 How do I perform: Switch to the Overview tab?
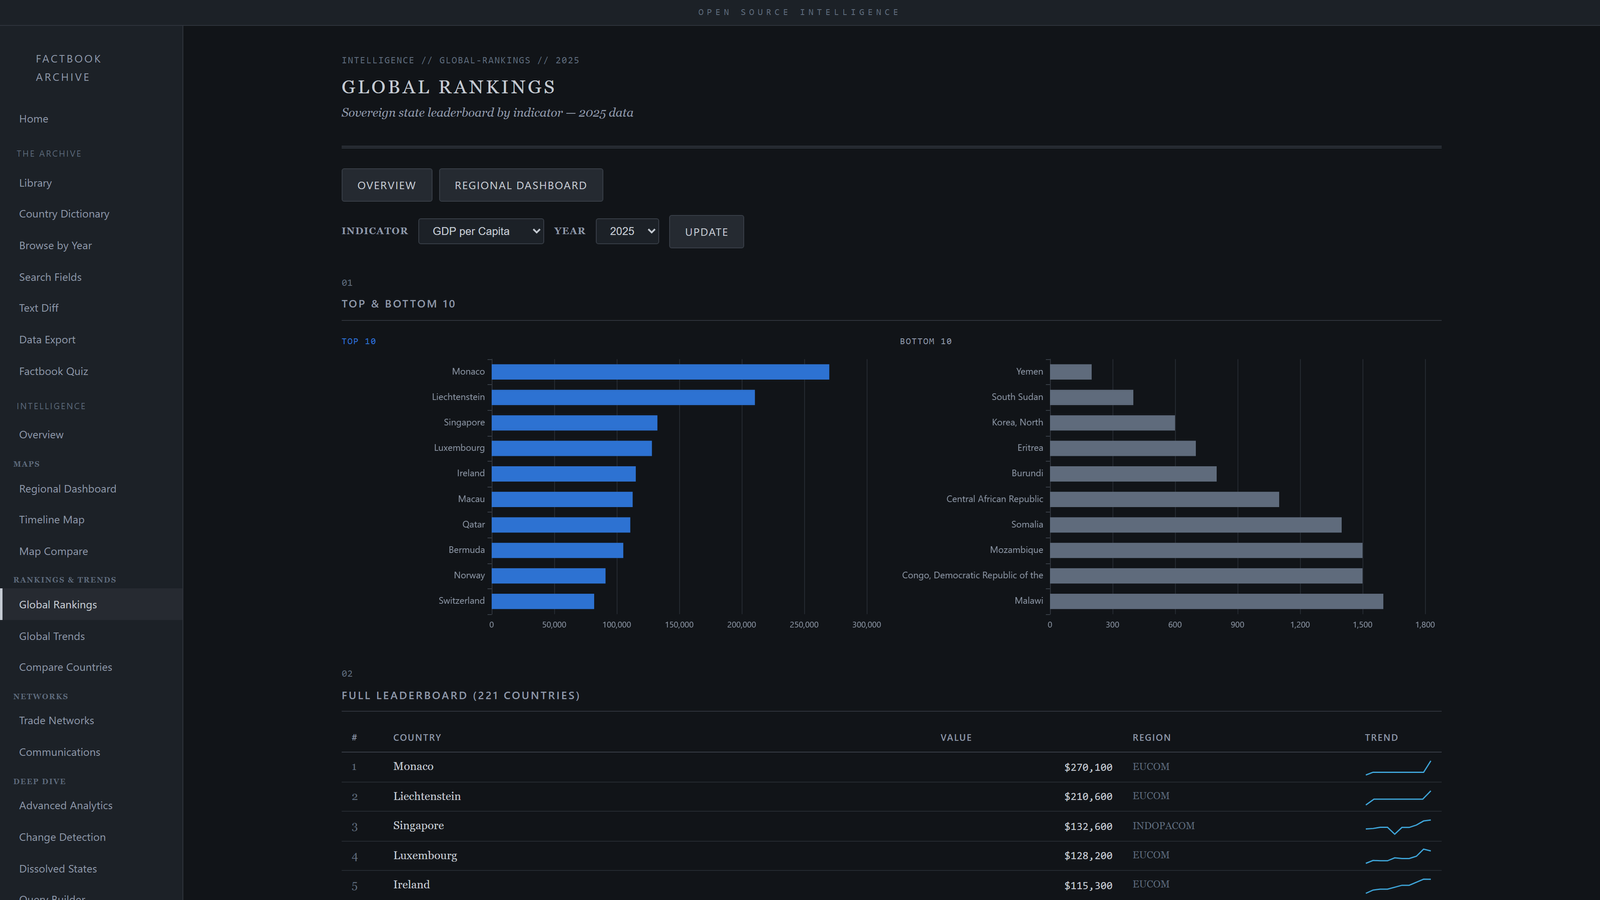386,185
